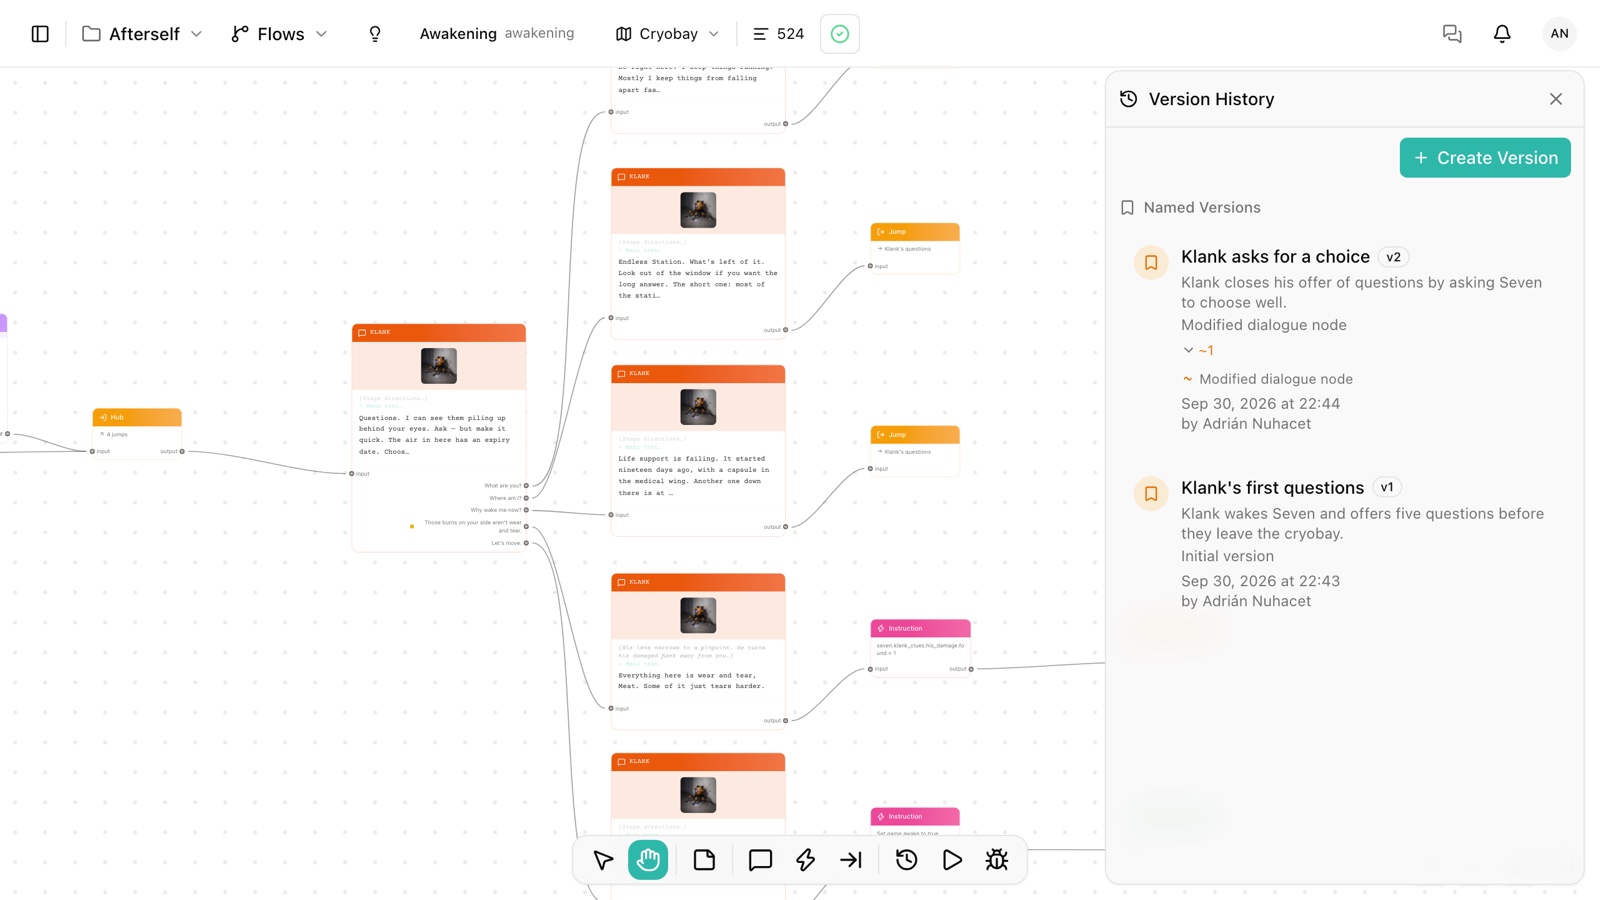Select the pointer cursor tool

(x=603, y=860)
